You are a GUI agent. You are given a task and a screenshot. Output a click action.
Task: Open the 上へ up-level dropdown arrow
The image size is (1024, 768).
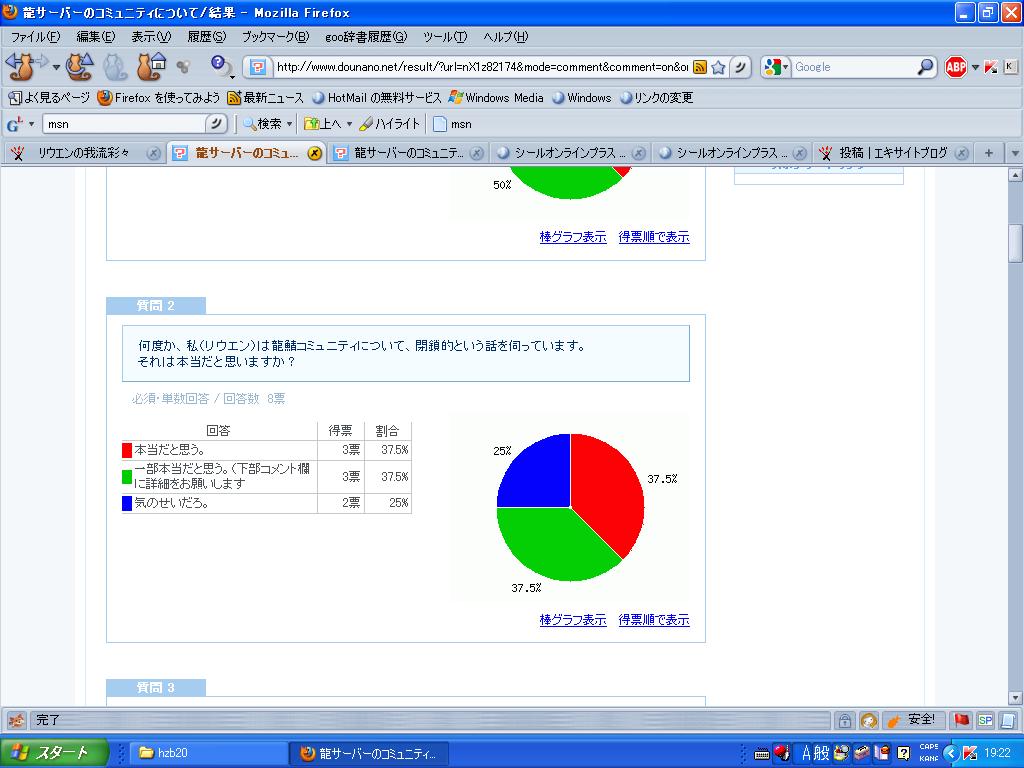pyautogui.click(x=349, y=123)
